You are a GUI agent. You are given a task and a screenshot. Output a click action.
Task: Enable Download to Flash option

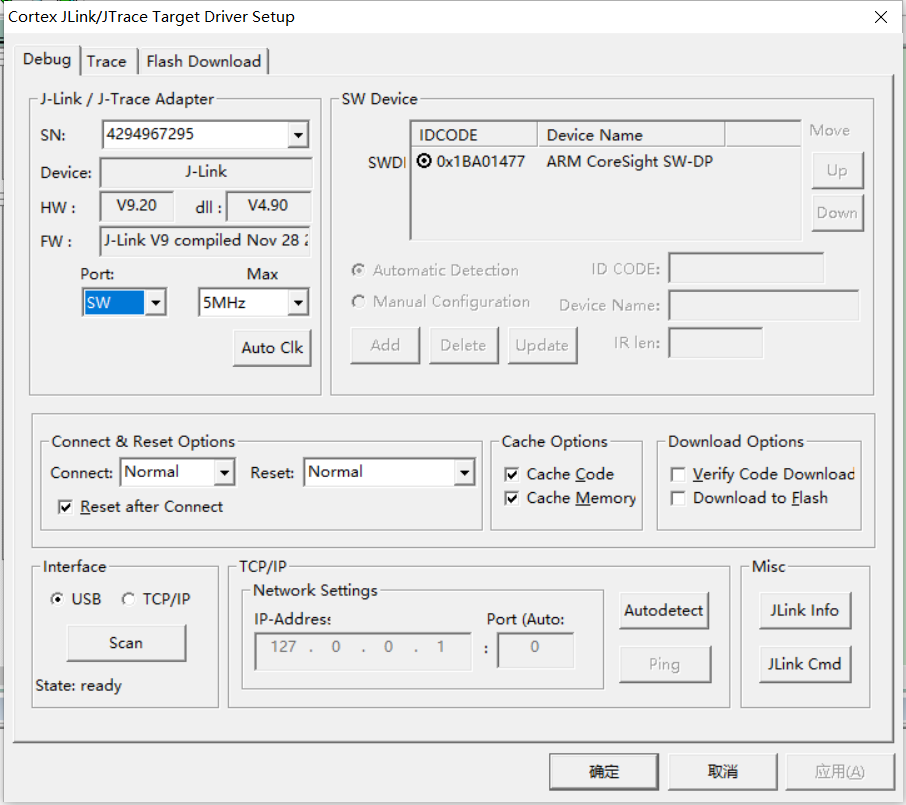pos(678,498)
